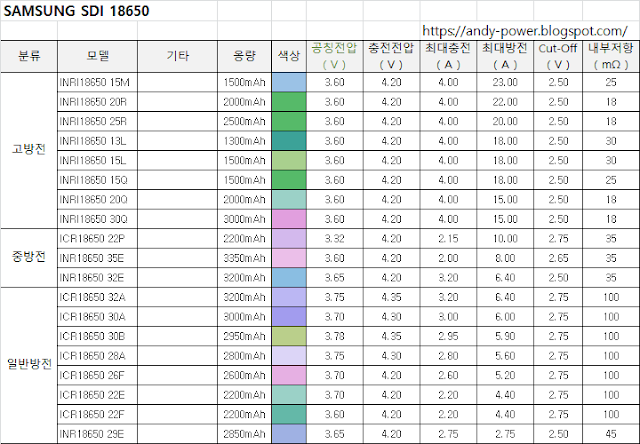Select model cell ICR18650 22F

[x=98, y=414]
